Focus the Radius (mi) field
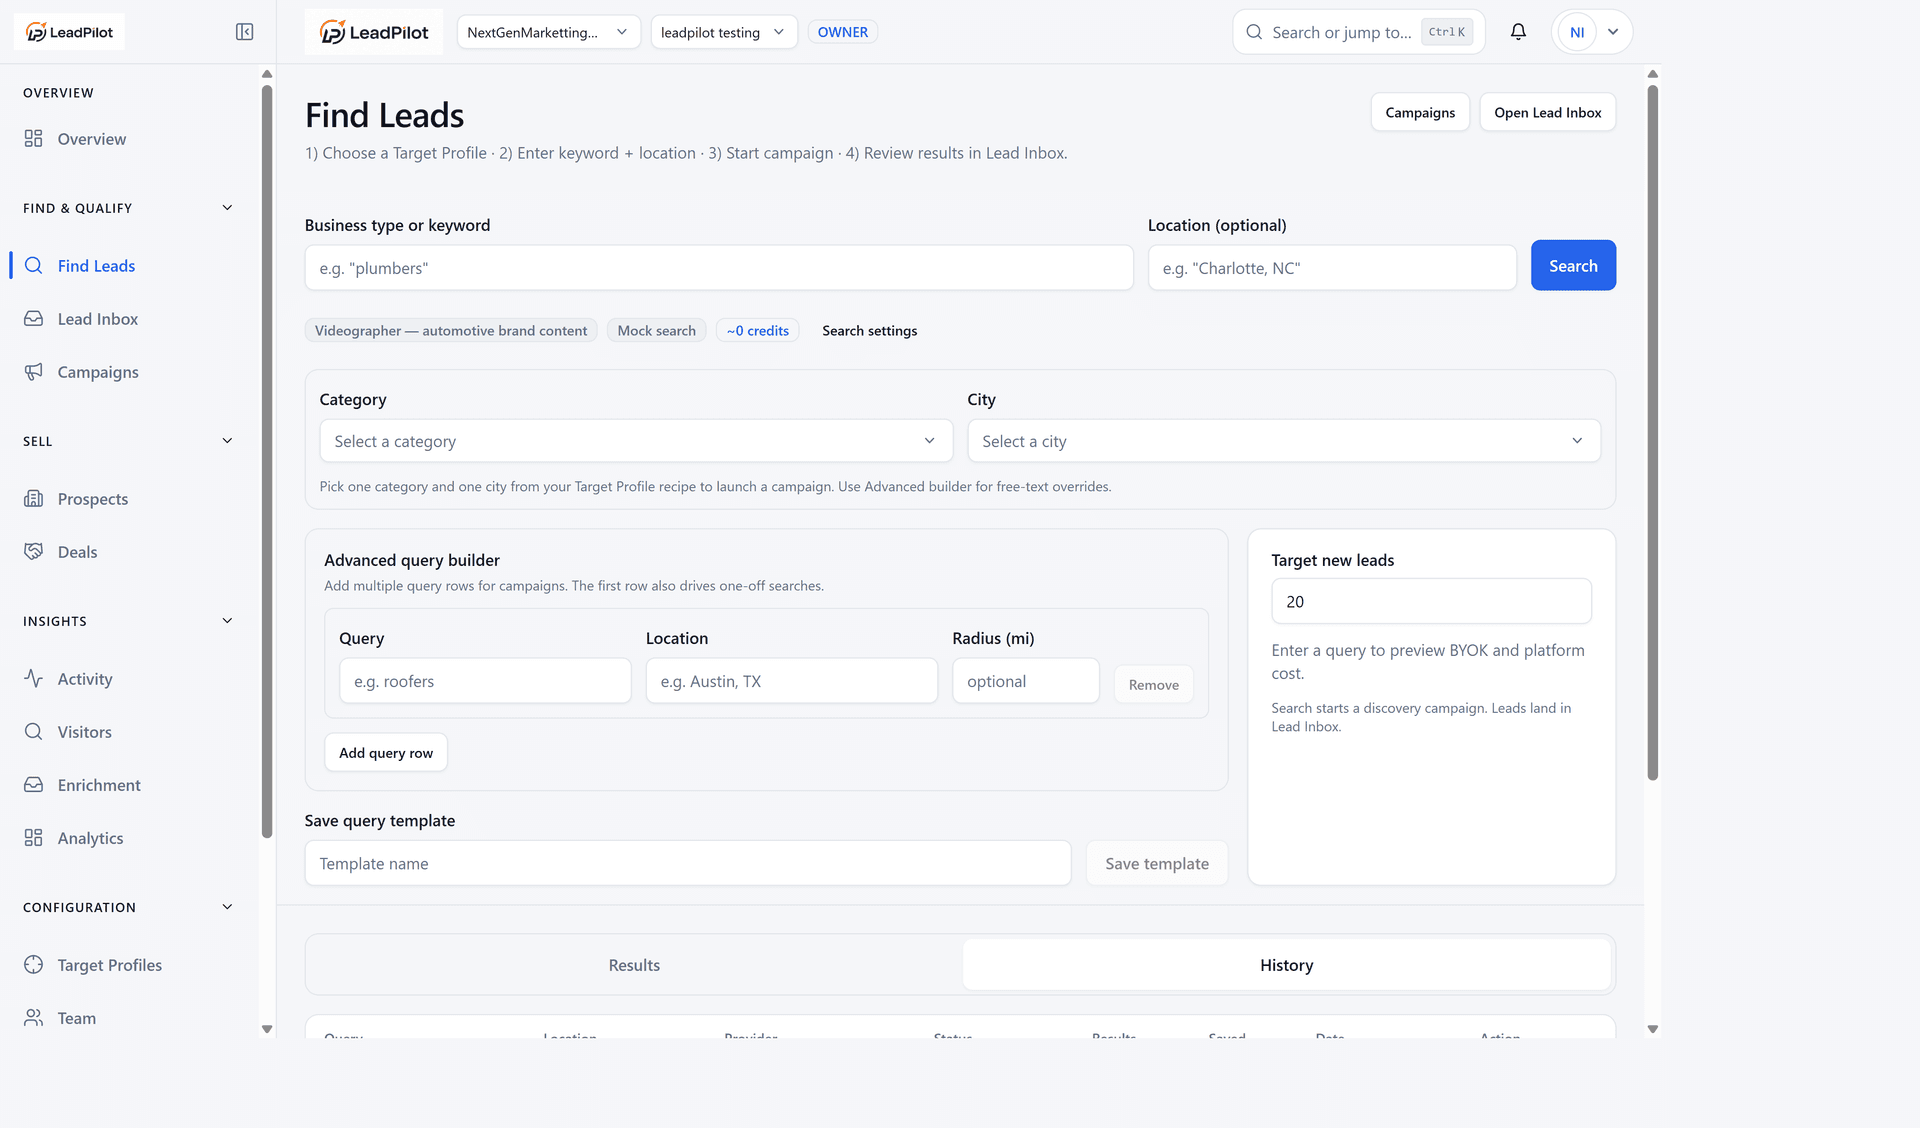1920x1128 pixels. tap(1026, 681)
